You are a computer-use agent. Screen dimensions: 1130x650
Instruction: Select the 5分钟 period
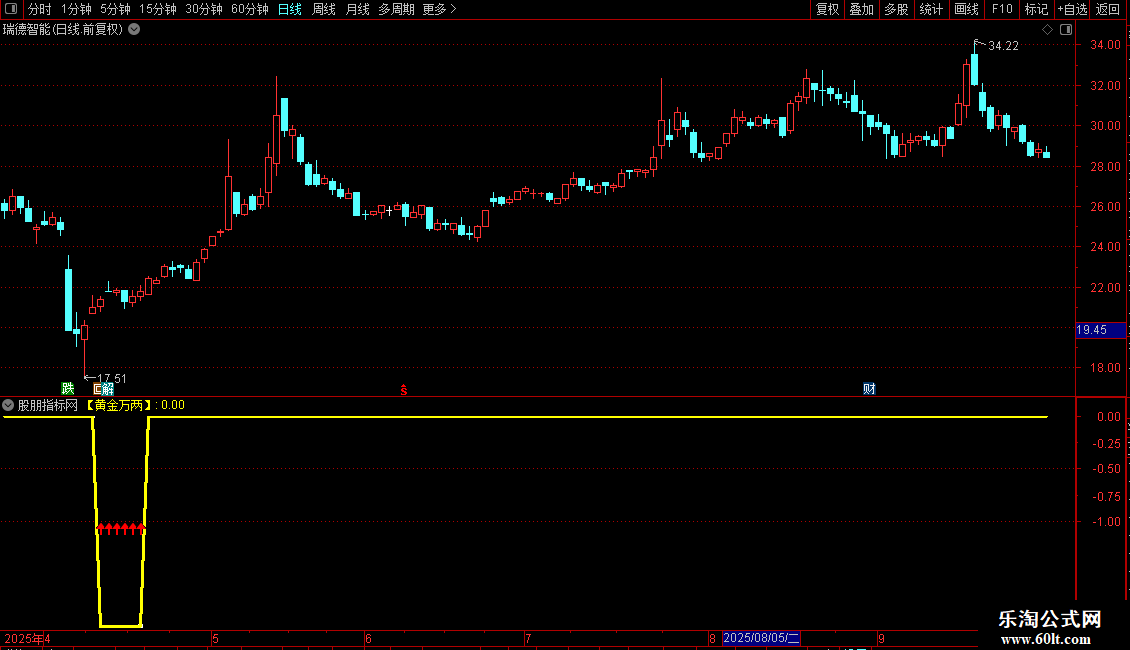[115, 9]
